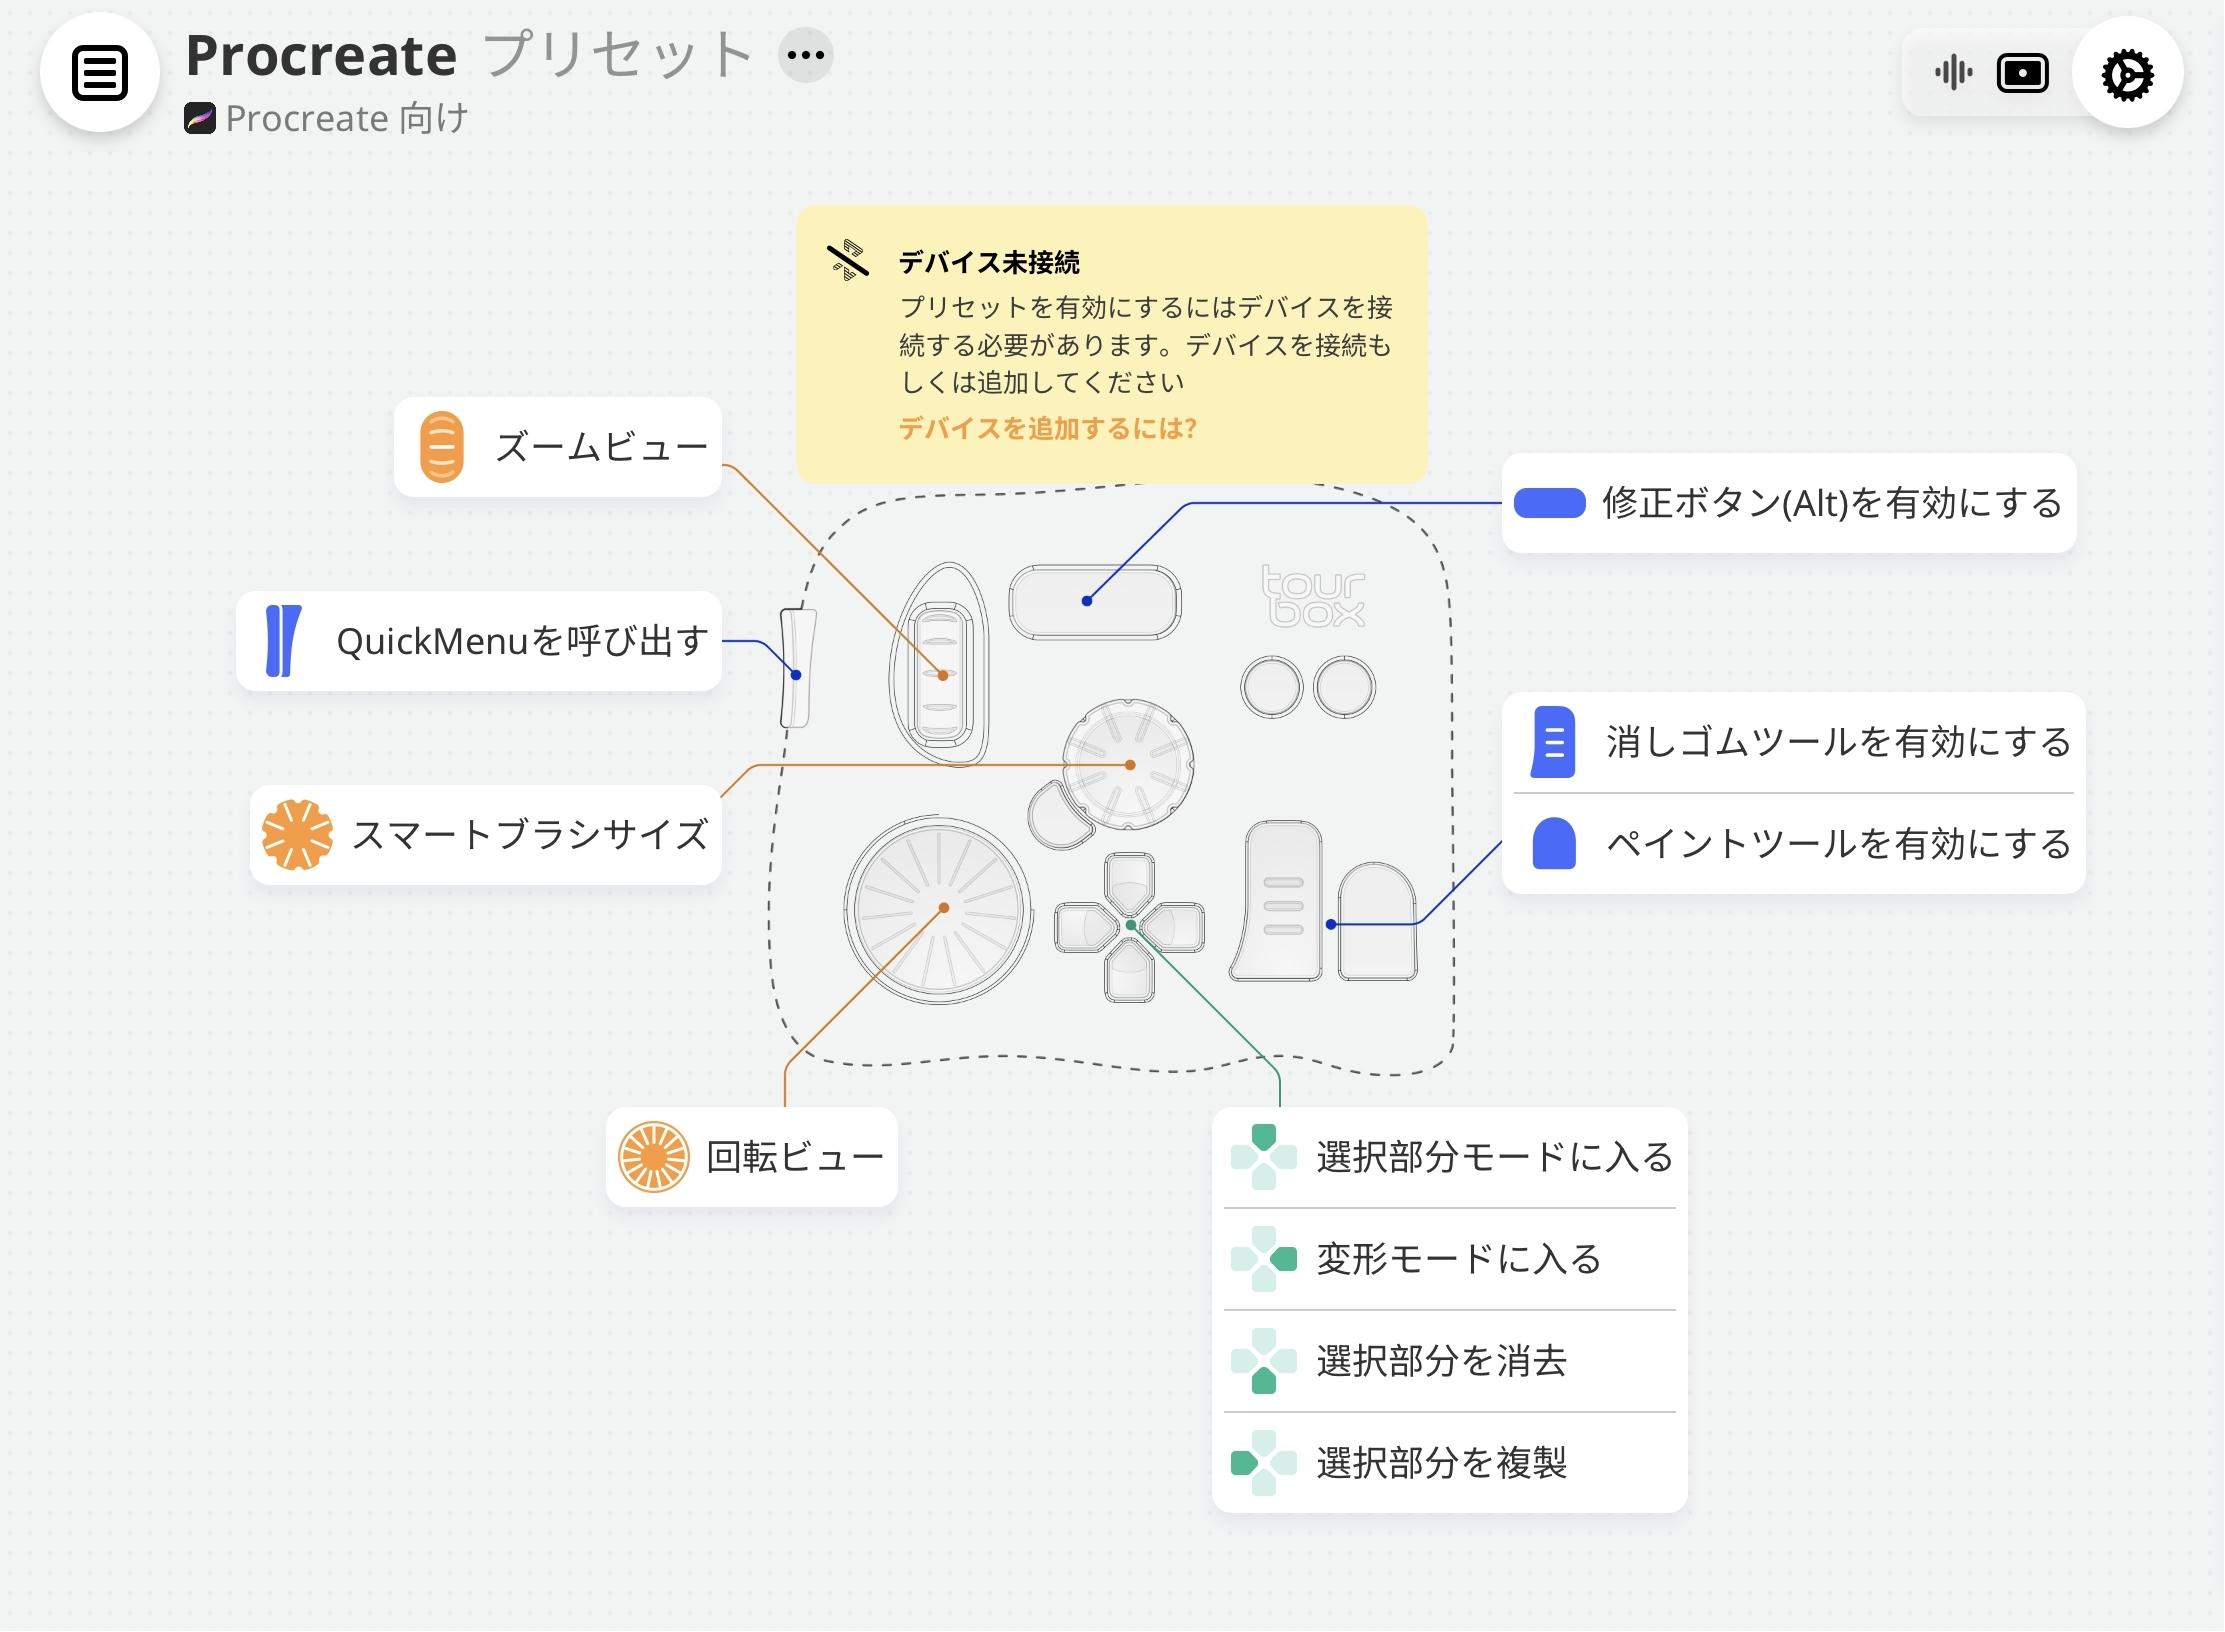Click the Procreate app icon beside 向け

click(200, 119)
